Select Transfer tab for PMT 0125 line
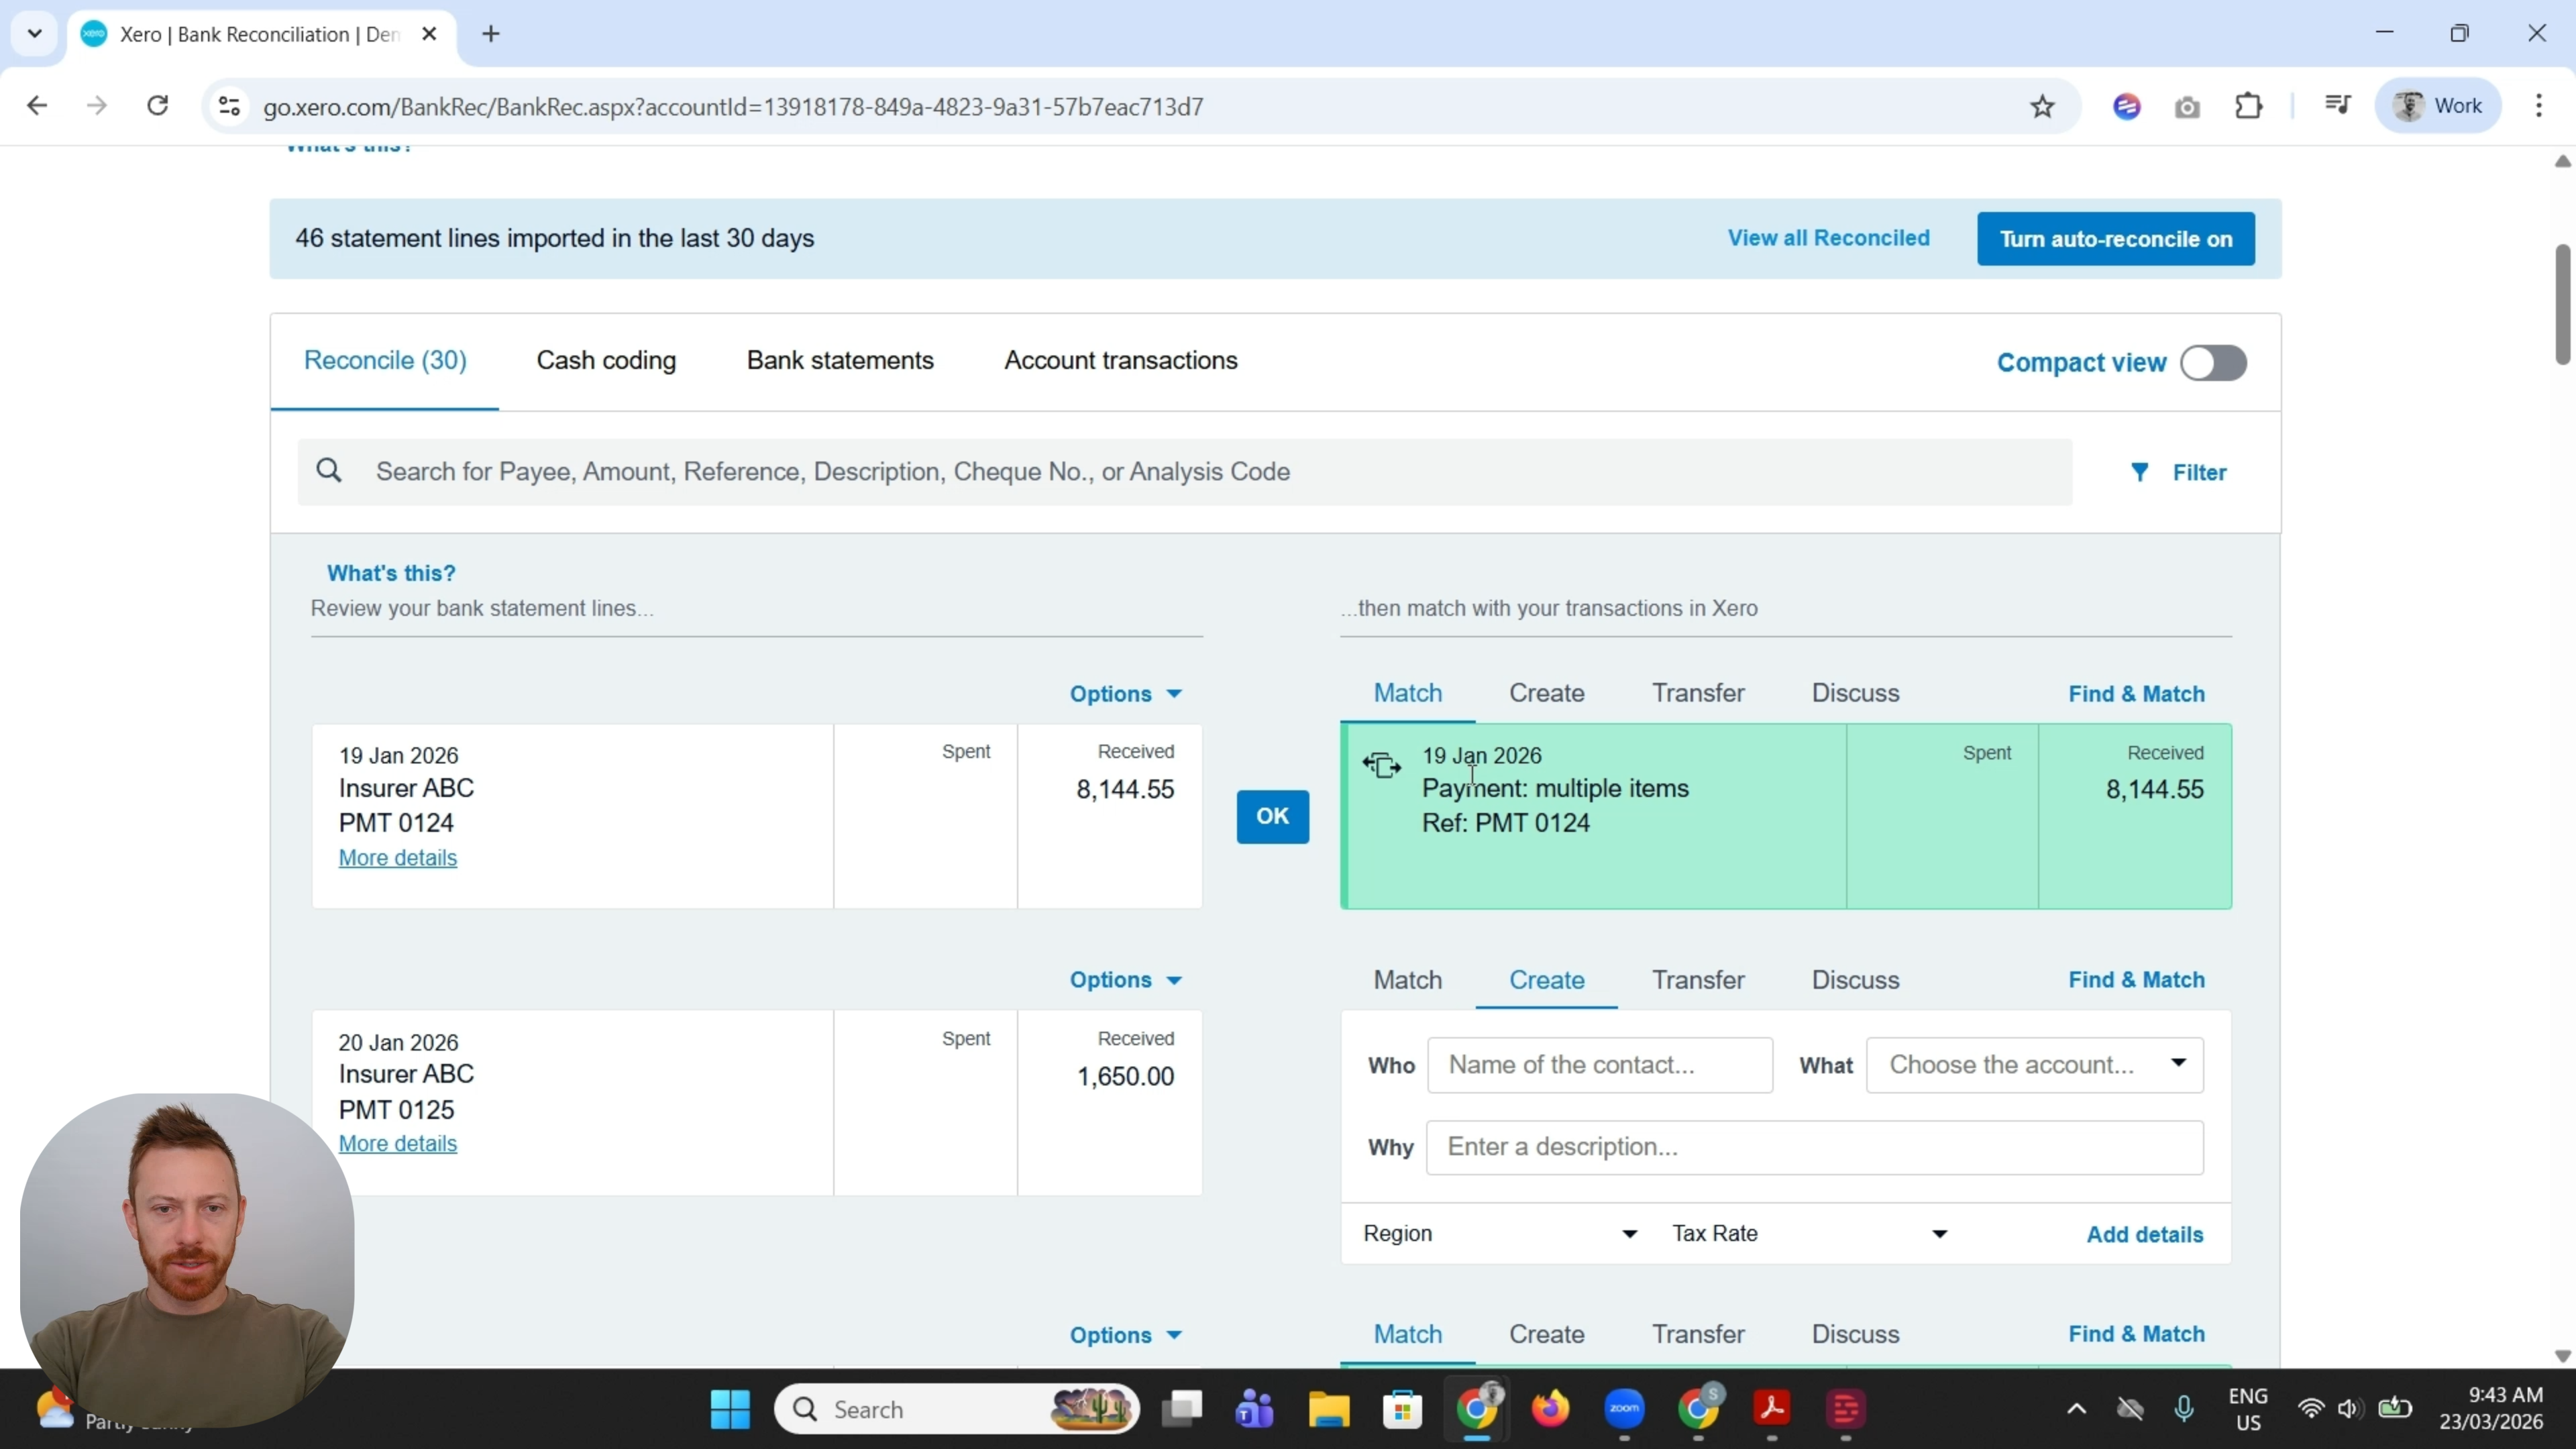The image size is (2576, 1449). pyautogui.click(x=1698, y=980)
